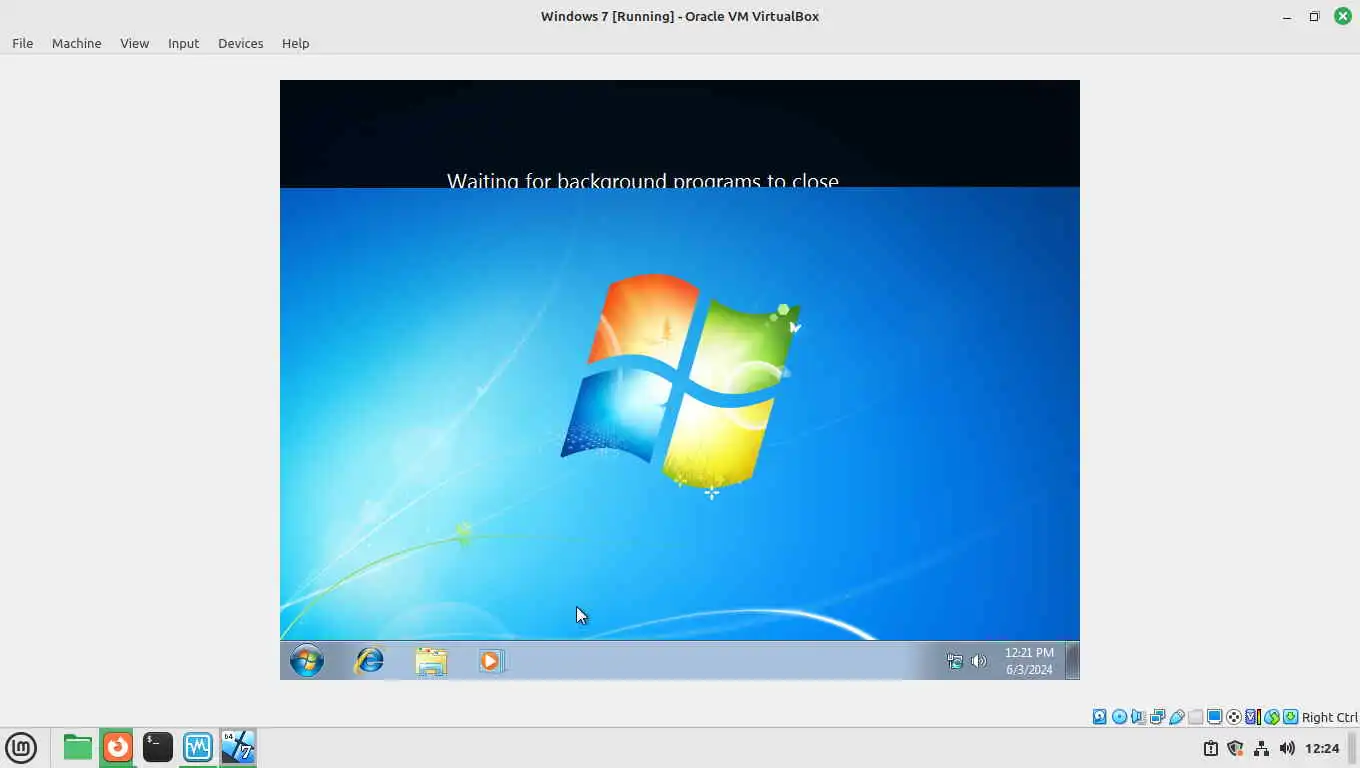Open the Linux Mint start menu
Viewport: 1360px width, 768px height.
point(21,747)
